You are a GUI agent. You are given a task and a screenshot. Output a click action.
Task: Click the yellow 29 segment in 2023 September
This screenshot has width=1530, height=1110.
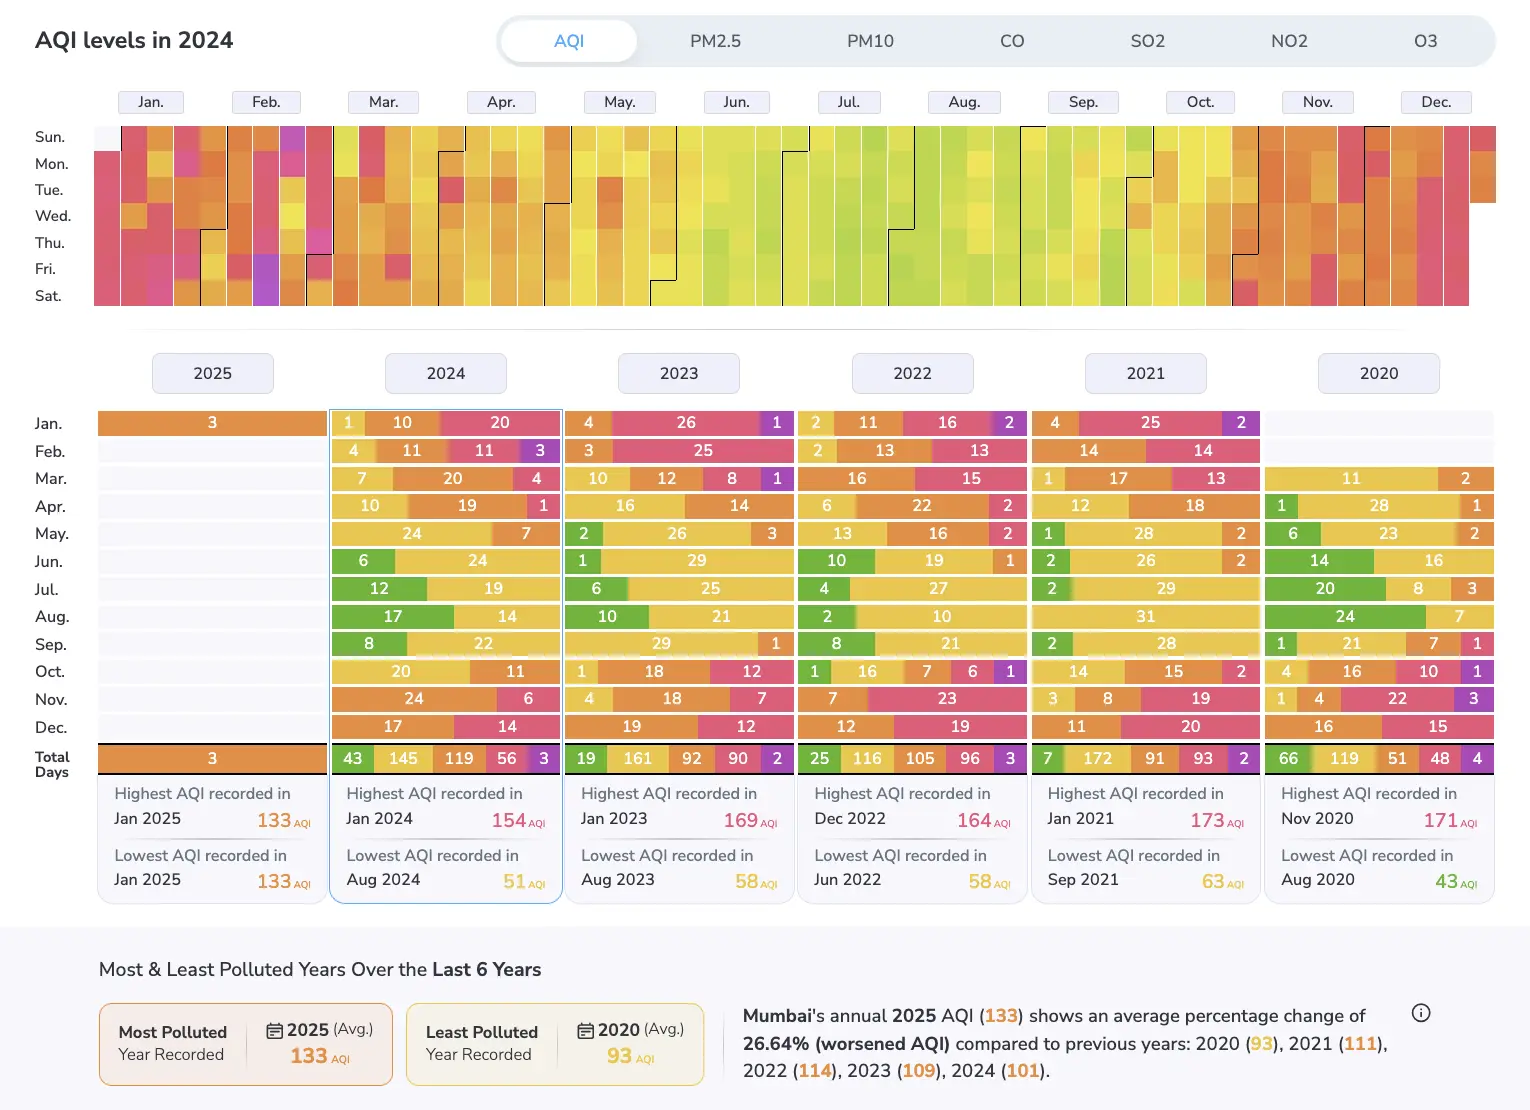pos(661,644)
